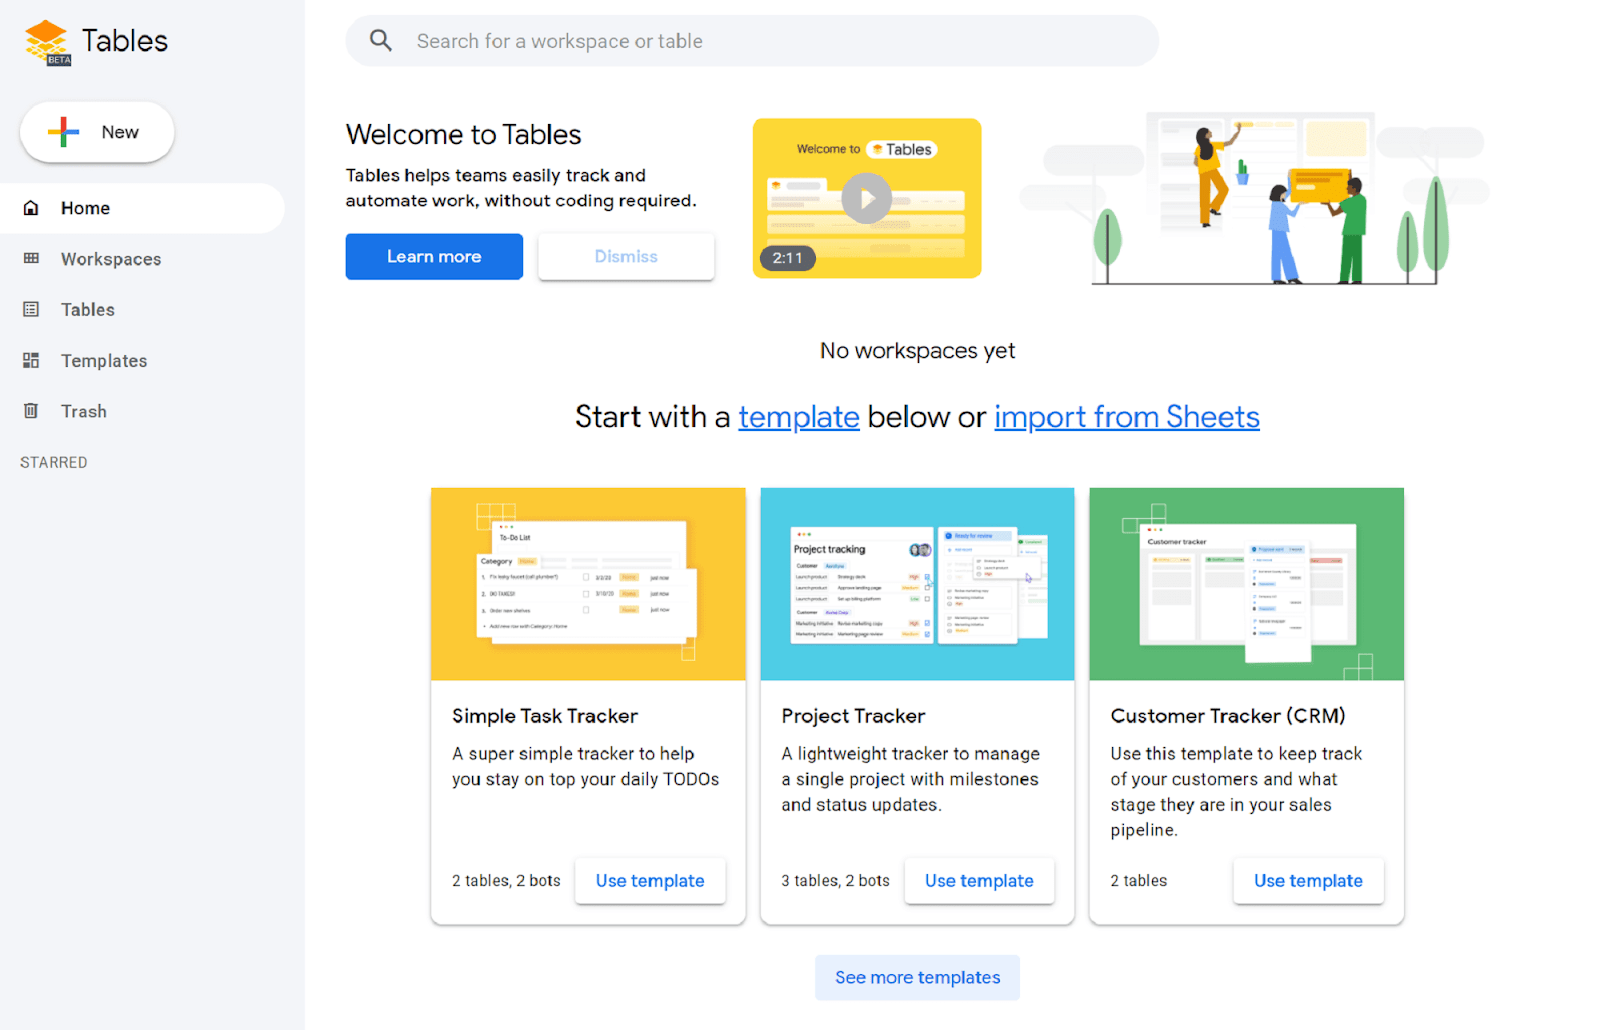1600x1030 pixels.
Task: Open Project Tracker preview thumbnail
Action: [917, 584]
